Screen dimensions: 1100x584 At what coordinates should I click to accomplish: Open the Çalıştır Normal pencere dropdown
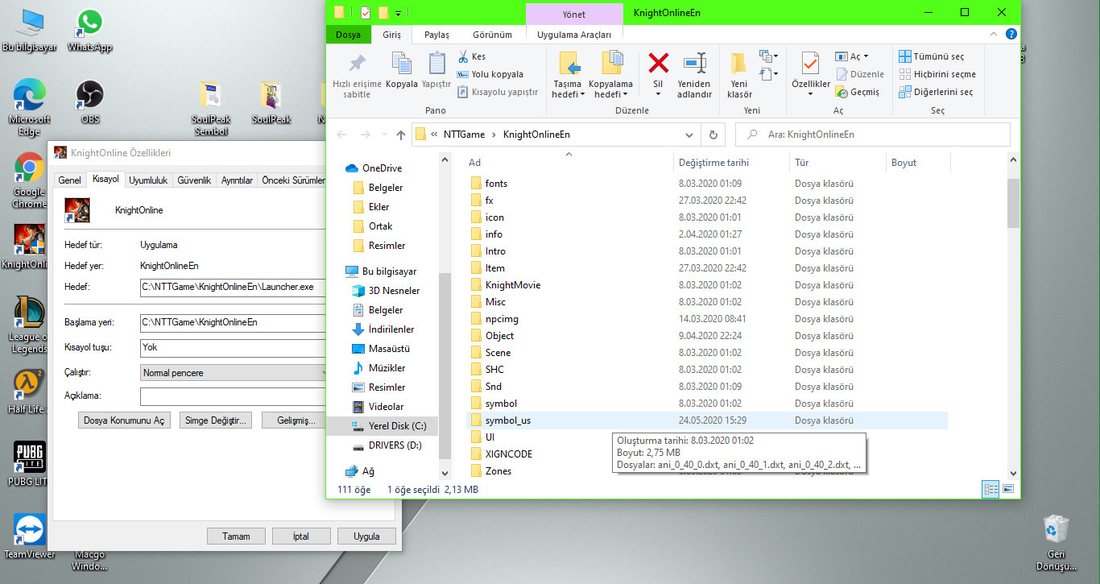click(x=234, y=373)
